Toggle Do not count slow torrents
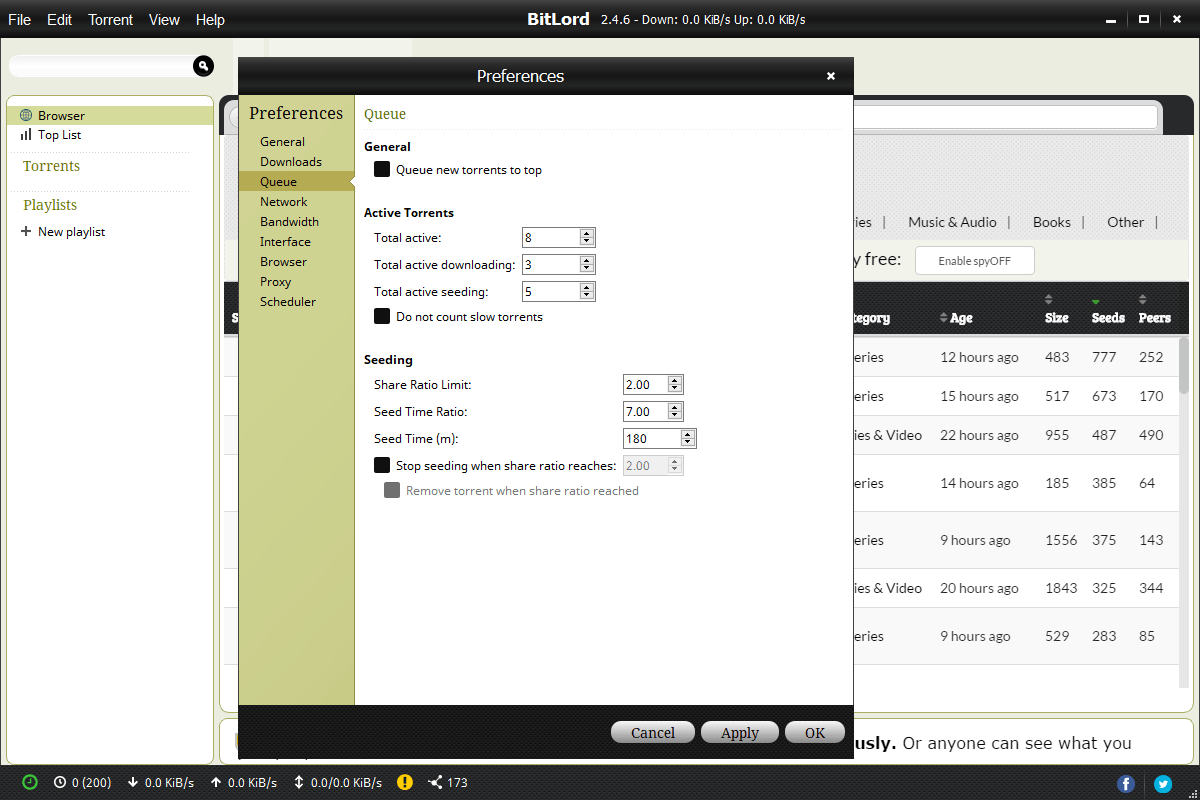The height and width of the screenshot is (800, 1200). click(382, 317)
